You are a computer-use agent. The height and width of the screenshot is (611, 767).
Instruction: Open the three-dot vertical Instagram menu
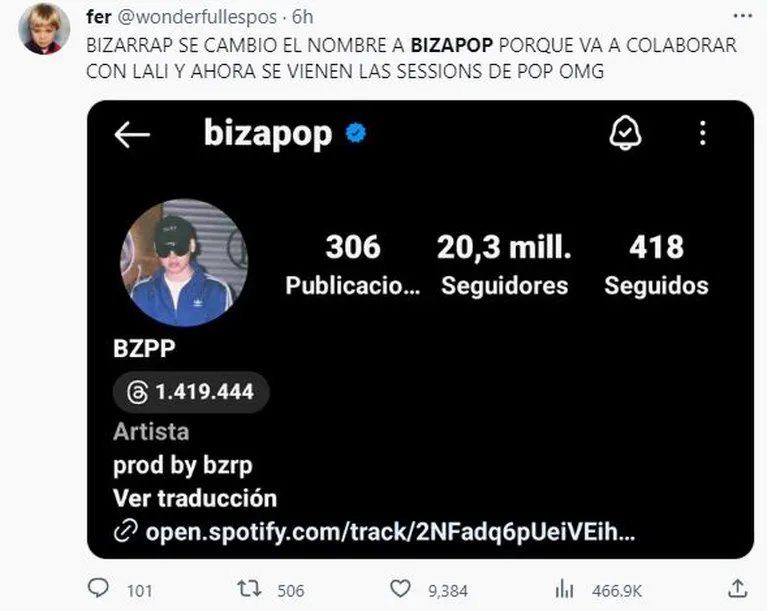[702, 133]
